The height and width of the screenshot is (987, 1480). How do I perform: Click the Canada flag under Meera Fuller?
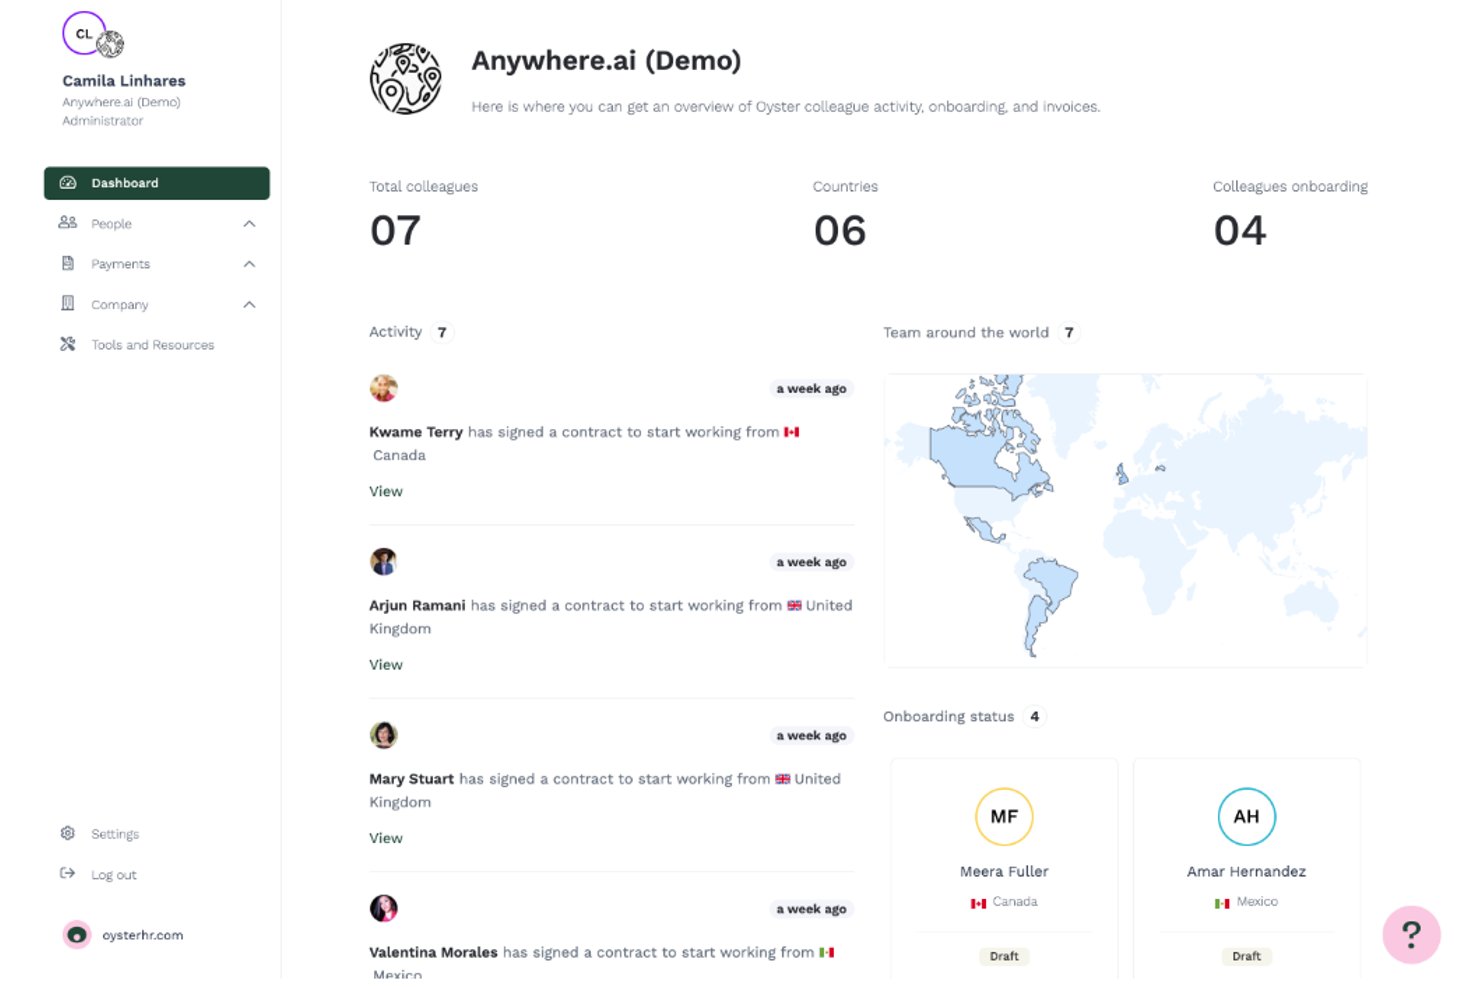(x=979, y=903)
